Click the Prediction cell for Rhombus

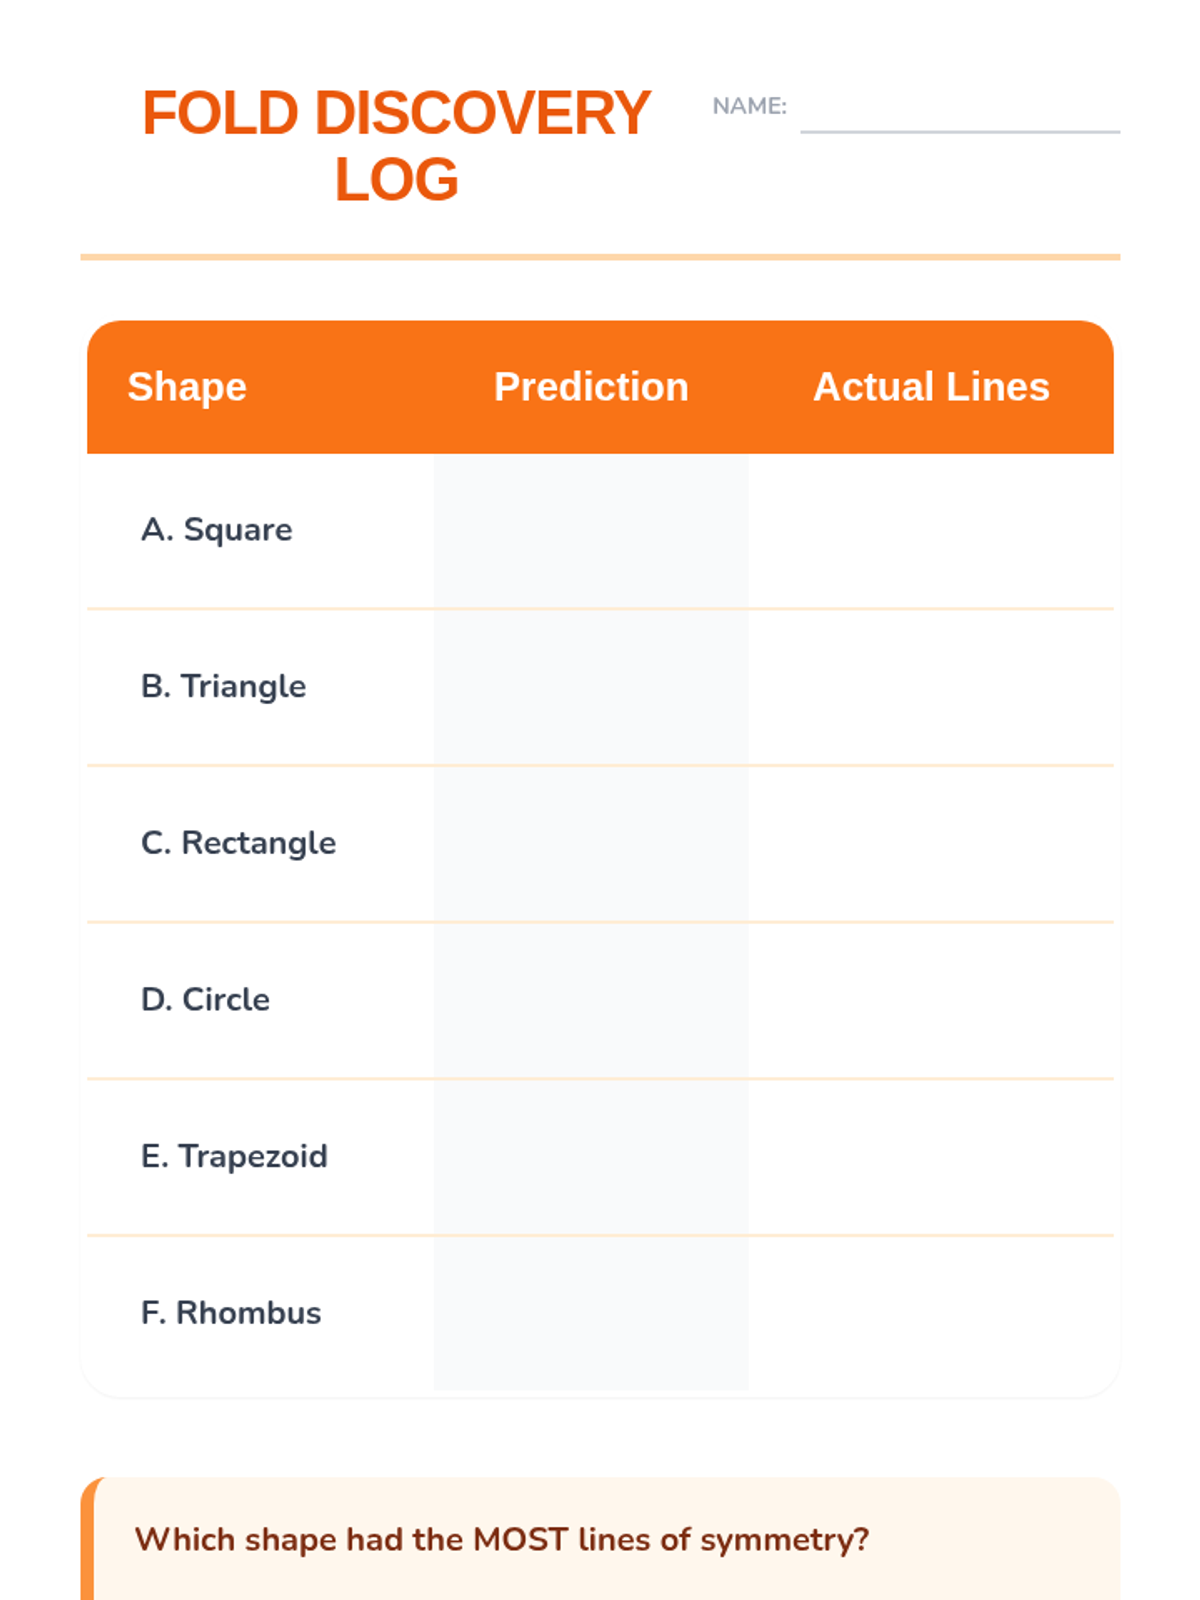click(x=591, y=1313)
